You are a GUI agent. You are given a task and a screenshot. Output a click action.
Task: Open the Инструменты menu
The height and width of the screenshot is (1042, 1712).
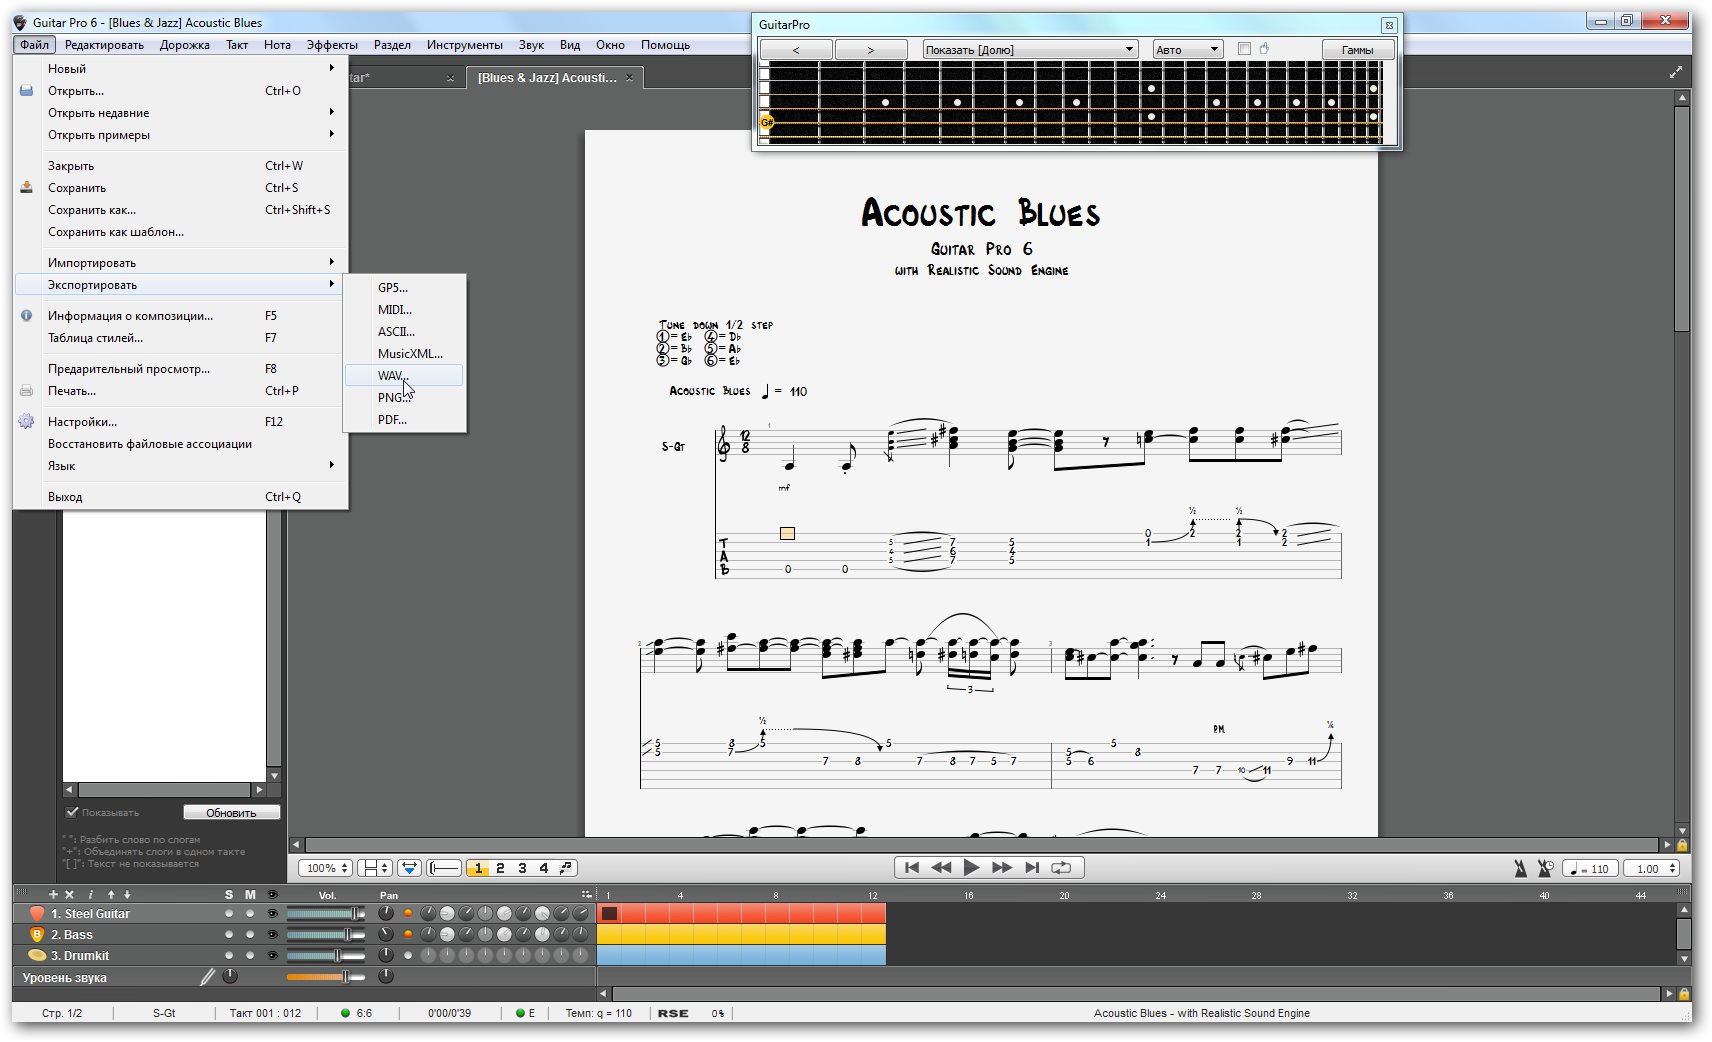(464, 44)
